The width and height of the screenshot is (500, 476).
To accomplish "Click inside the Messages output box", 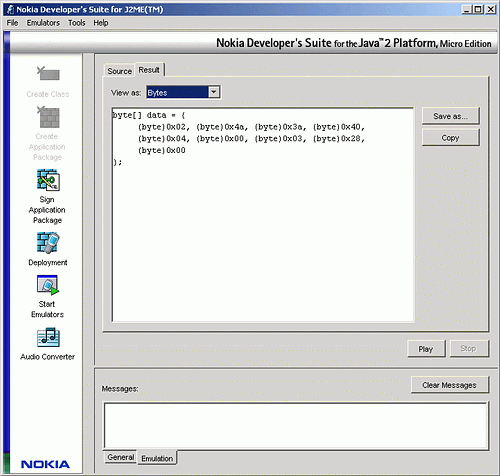I will [x=296, y=425].
